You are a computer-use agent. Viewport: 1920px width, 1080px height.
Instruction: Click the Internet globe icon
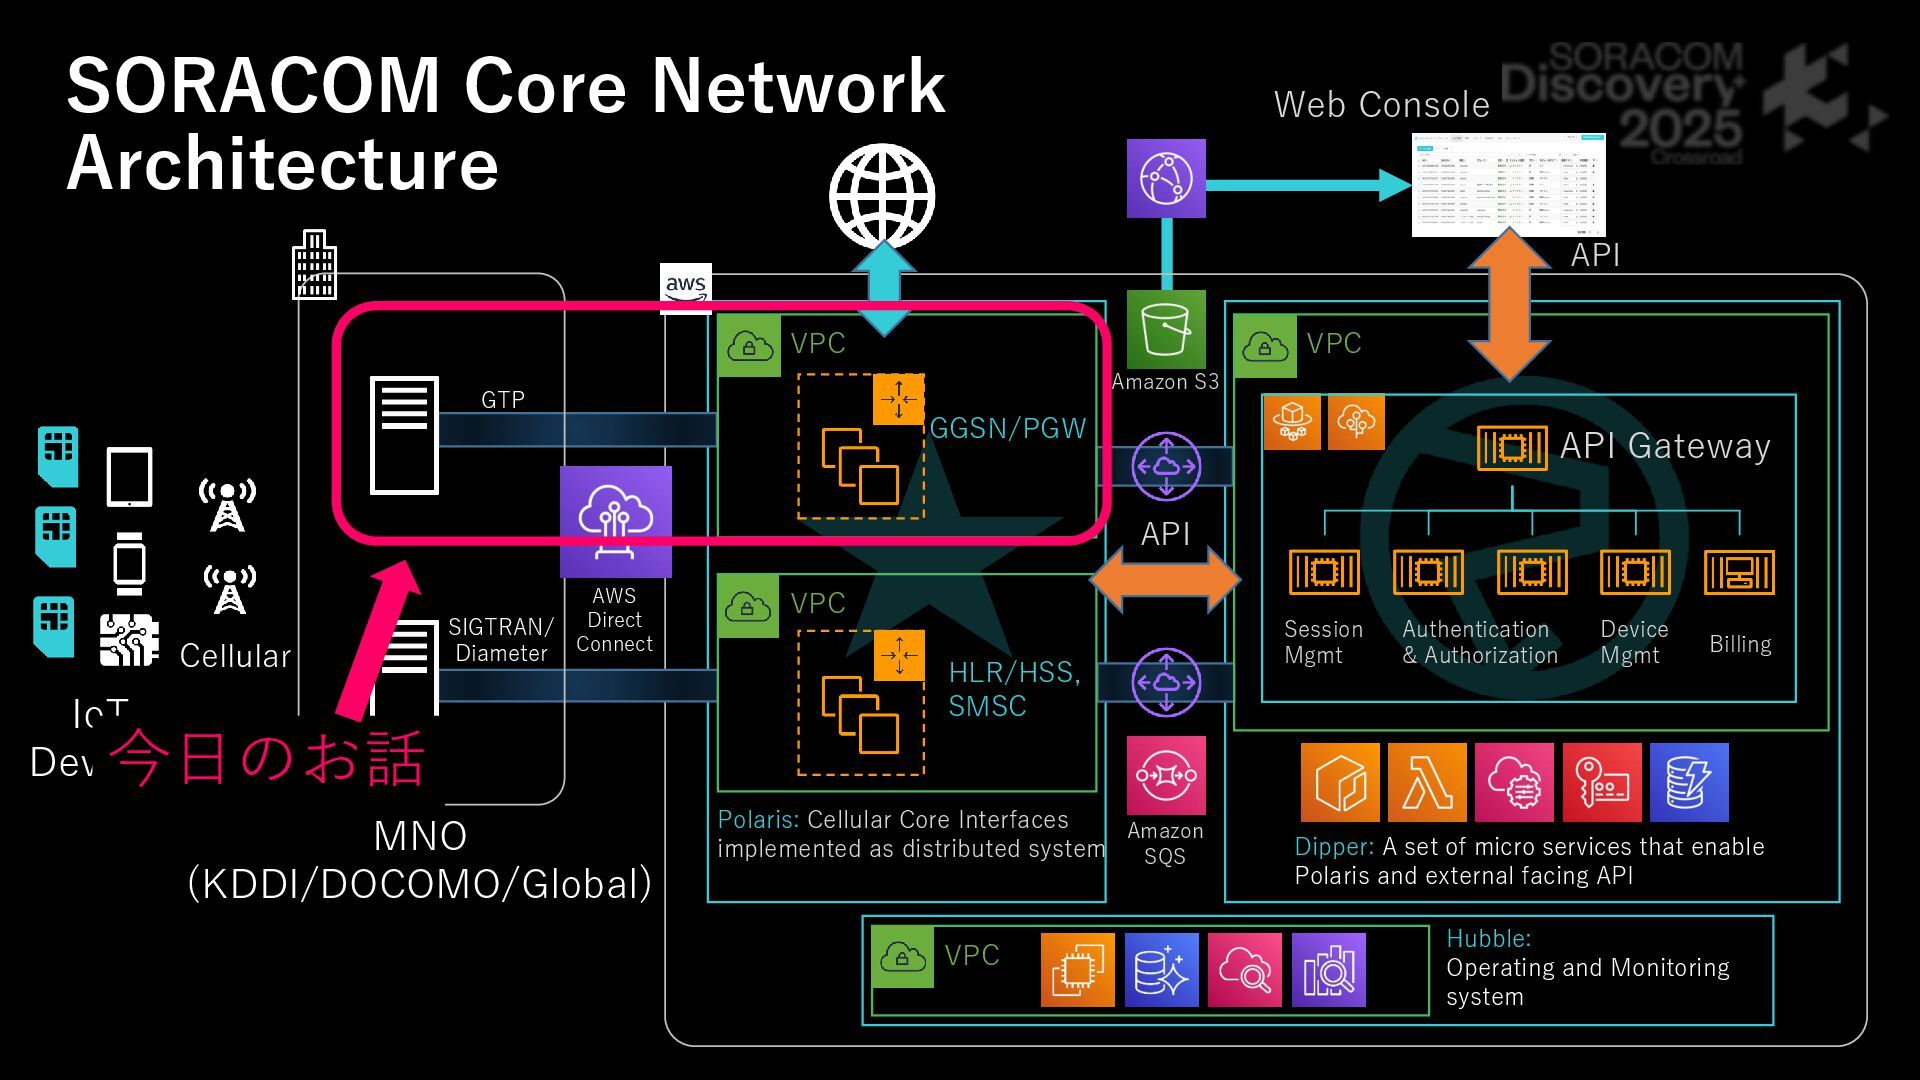pos(882,196)
